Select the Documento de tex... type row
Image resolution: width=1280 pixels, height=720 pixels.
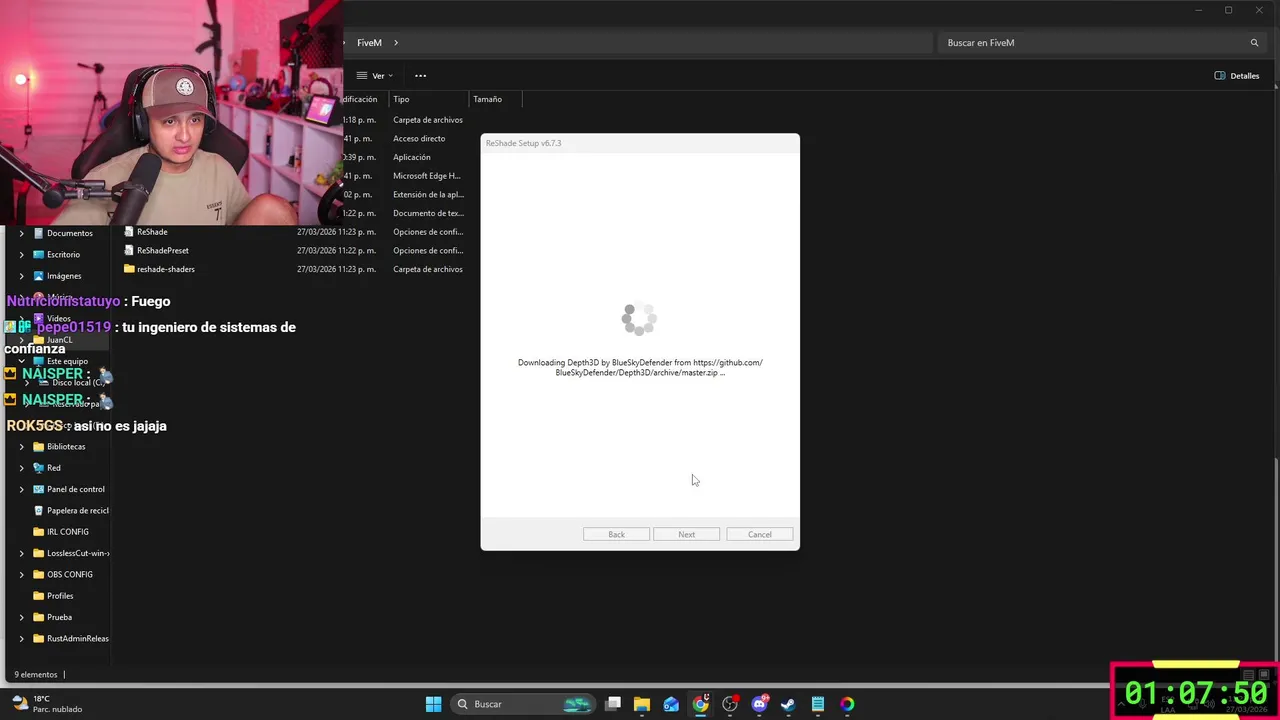pos(428,213)
